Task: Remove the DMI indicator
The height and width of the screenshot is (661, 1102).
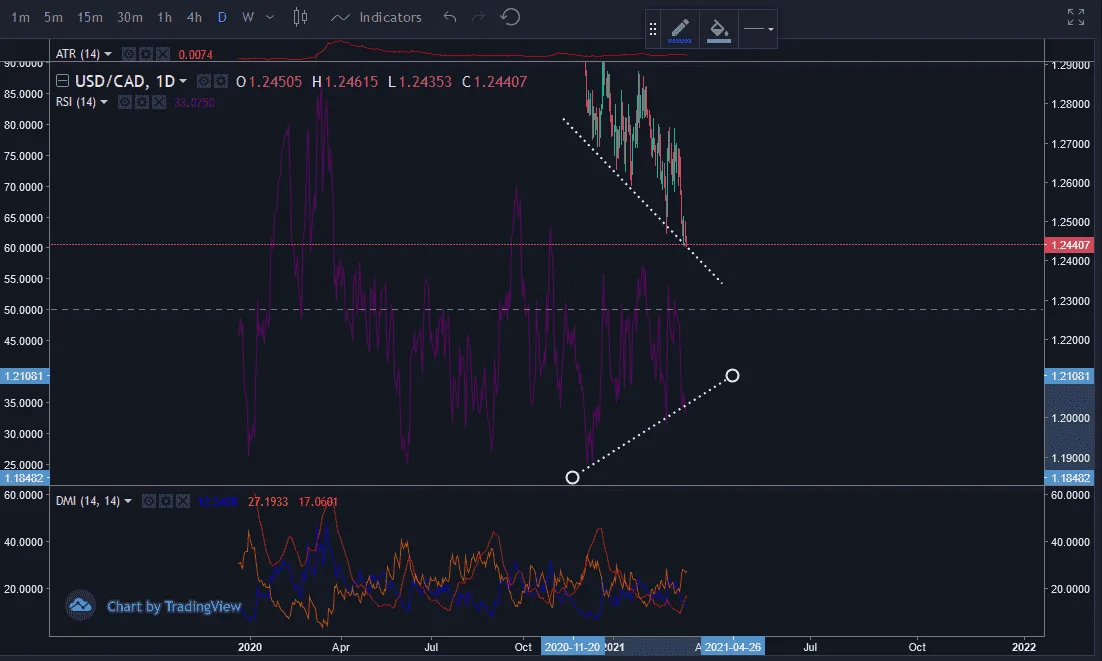Action: [183, 502]
